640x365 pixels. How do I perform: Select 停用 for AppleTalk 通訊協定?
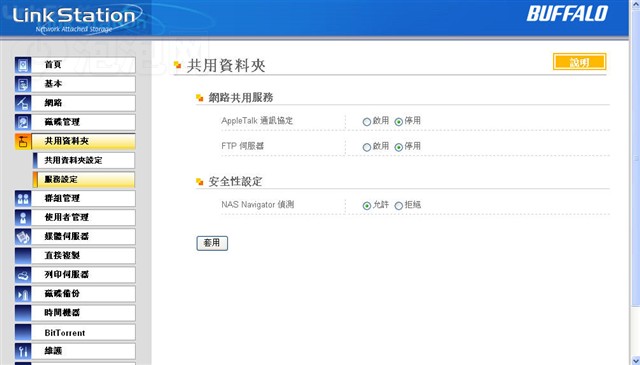[x=398, y=122]
